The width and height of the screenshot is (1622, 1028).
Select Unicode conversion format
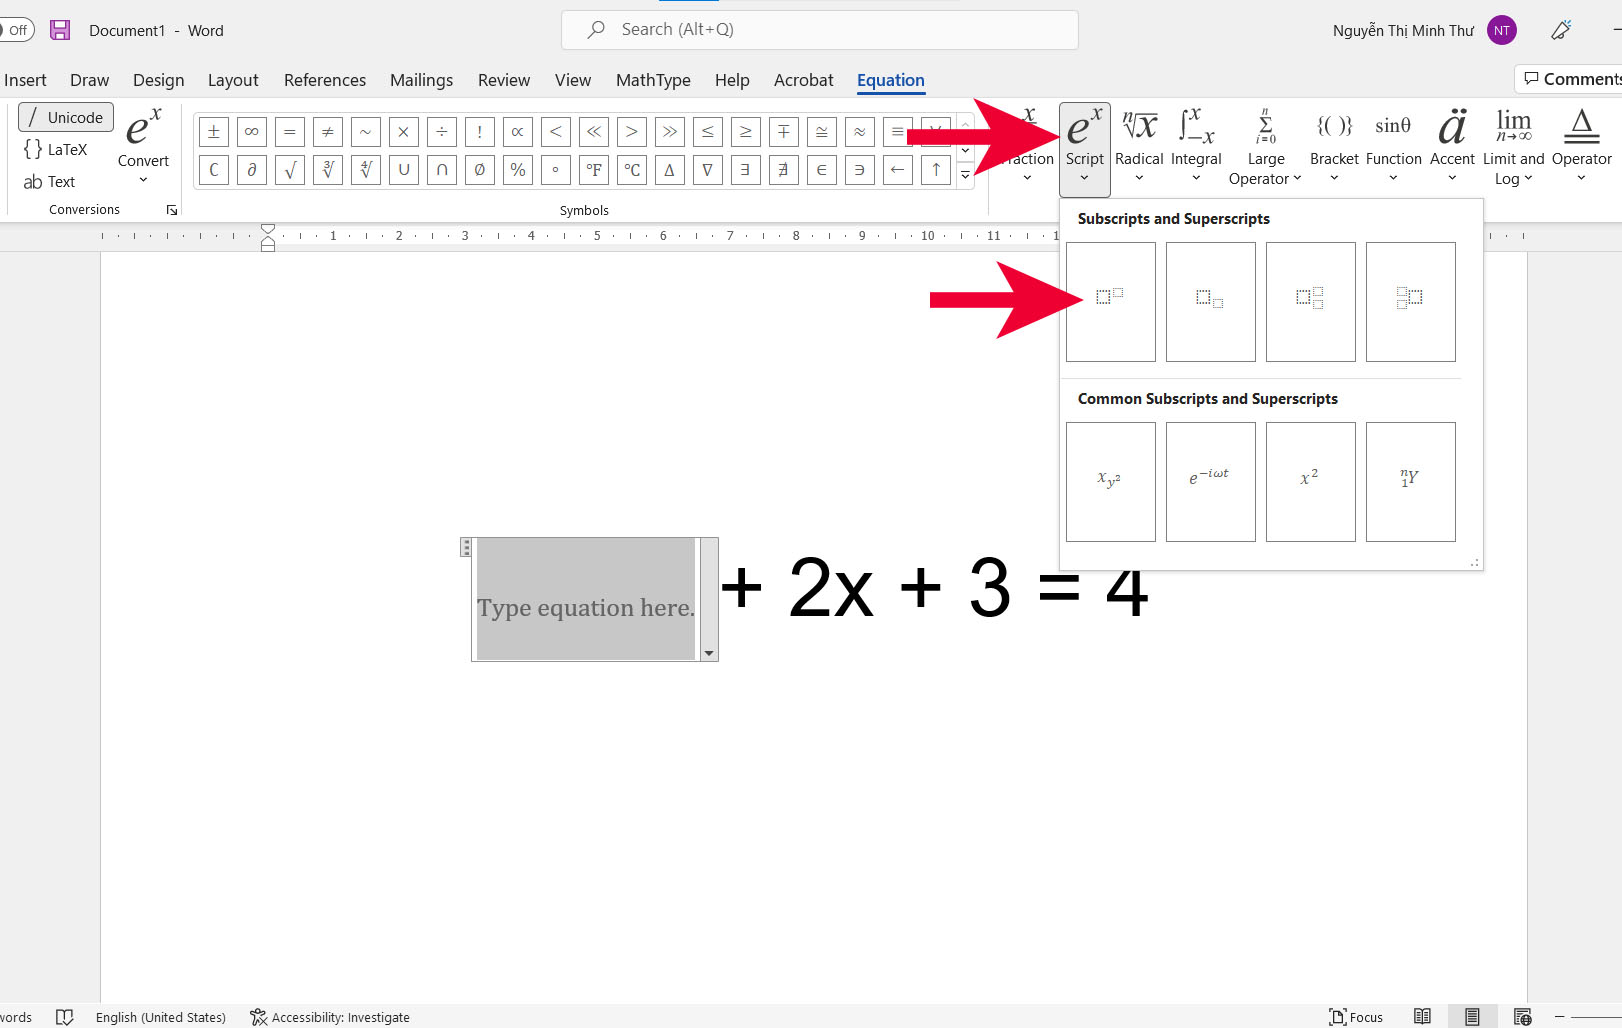(x=66, y=117)
